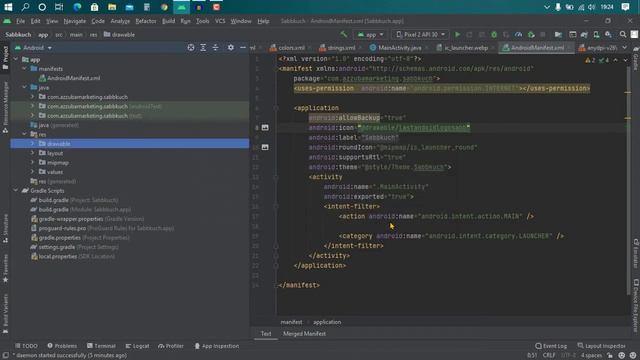Open Project panel gear options
Image resolution: width=640 pixels, height=360 pixels.
(x=231, y=48)
